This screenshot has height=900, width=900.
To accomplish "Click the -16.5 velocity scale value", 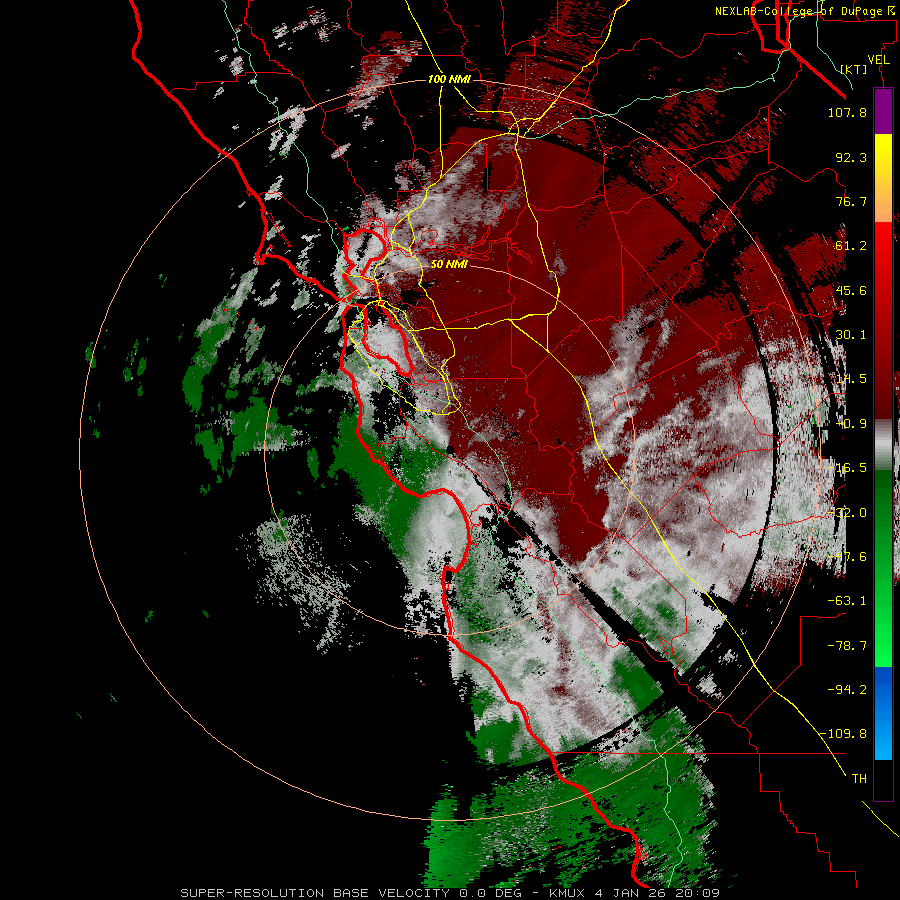I will pos(847,468).
